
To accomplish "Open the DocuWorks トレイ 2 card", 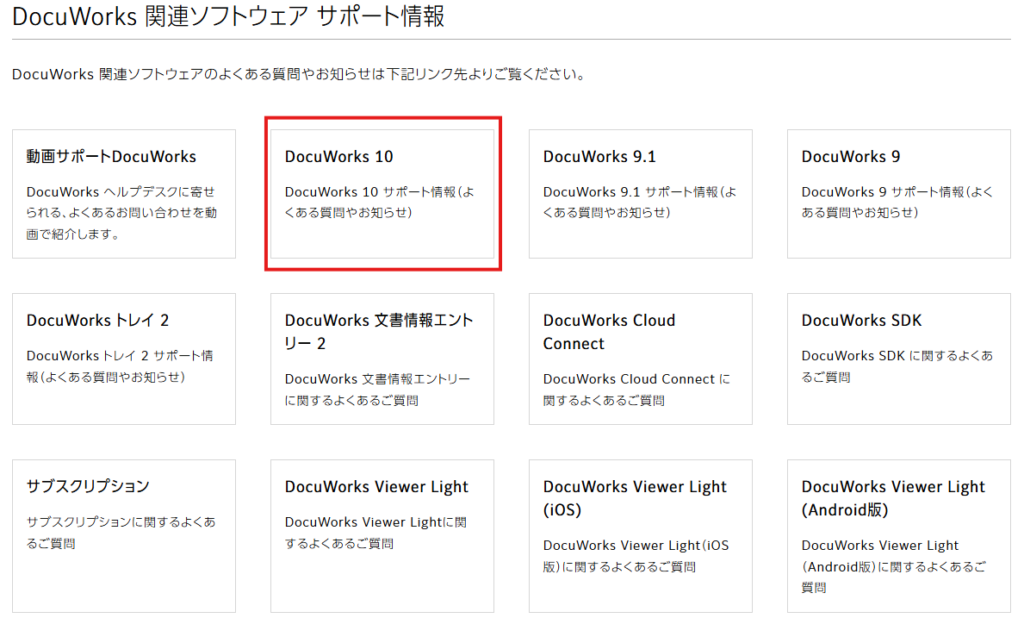I will pyautogui.click(x=124, y=359).
